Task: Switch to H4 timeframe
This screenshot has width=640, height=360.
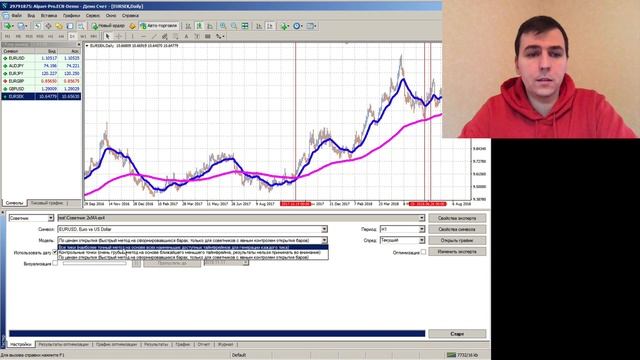Action: (x=61, y=36)
